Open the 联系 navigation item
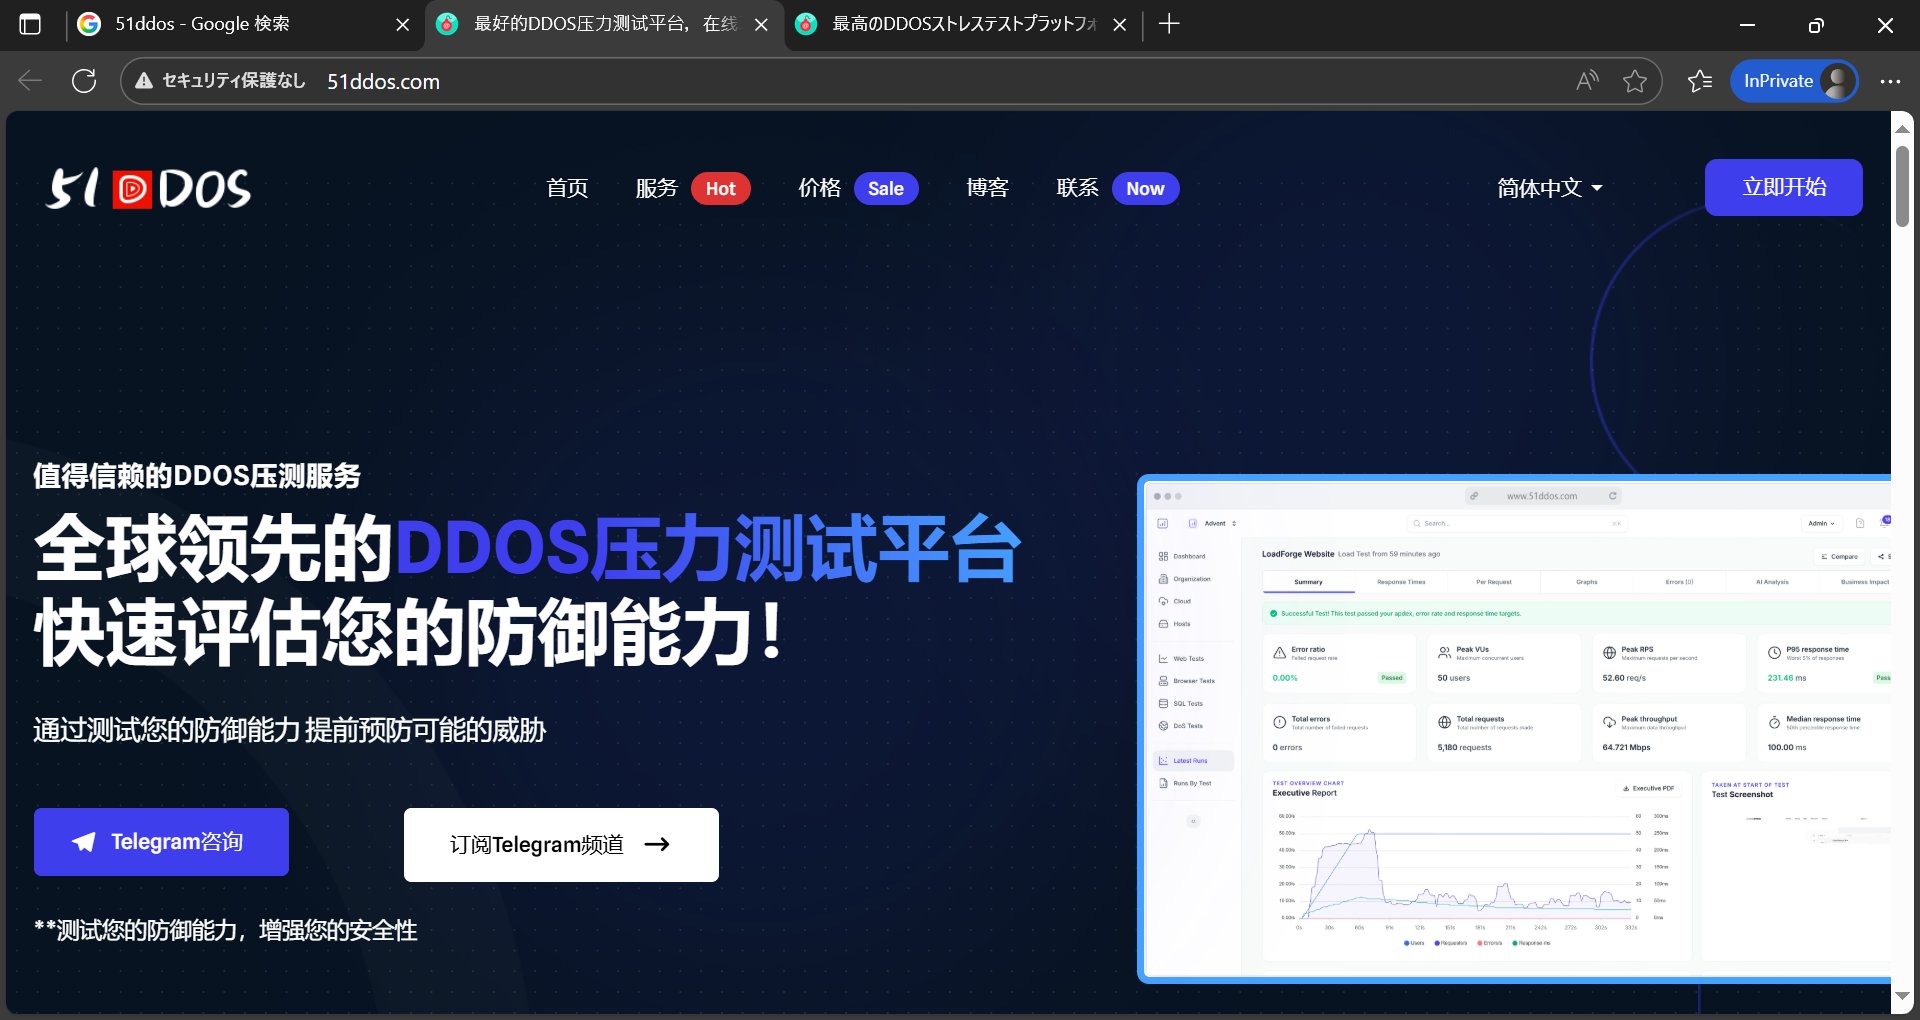 1077,188
